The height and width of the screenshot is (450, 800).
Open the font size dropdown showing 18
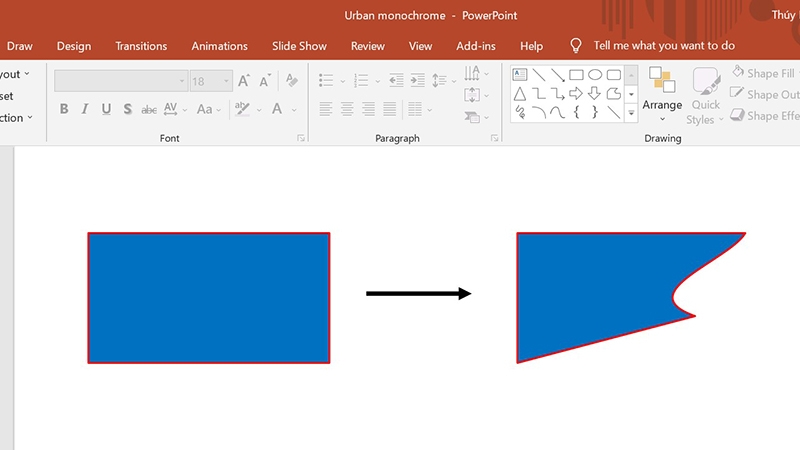point(226,81)
